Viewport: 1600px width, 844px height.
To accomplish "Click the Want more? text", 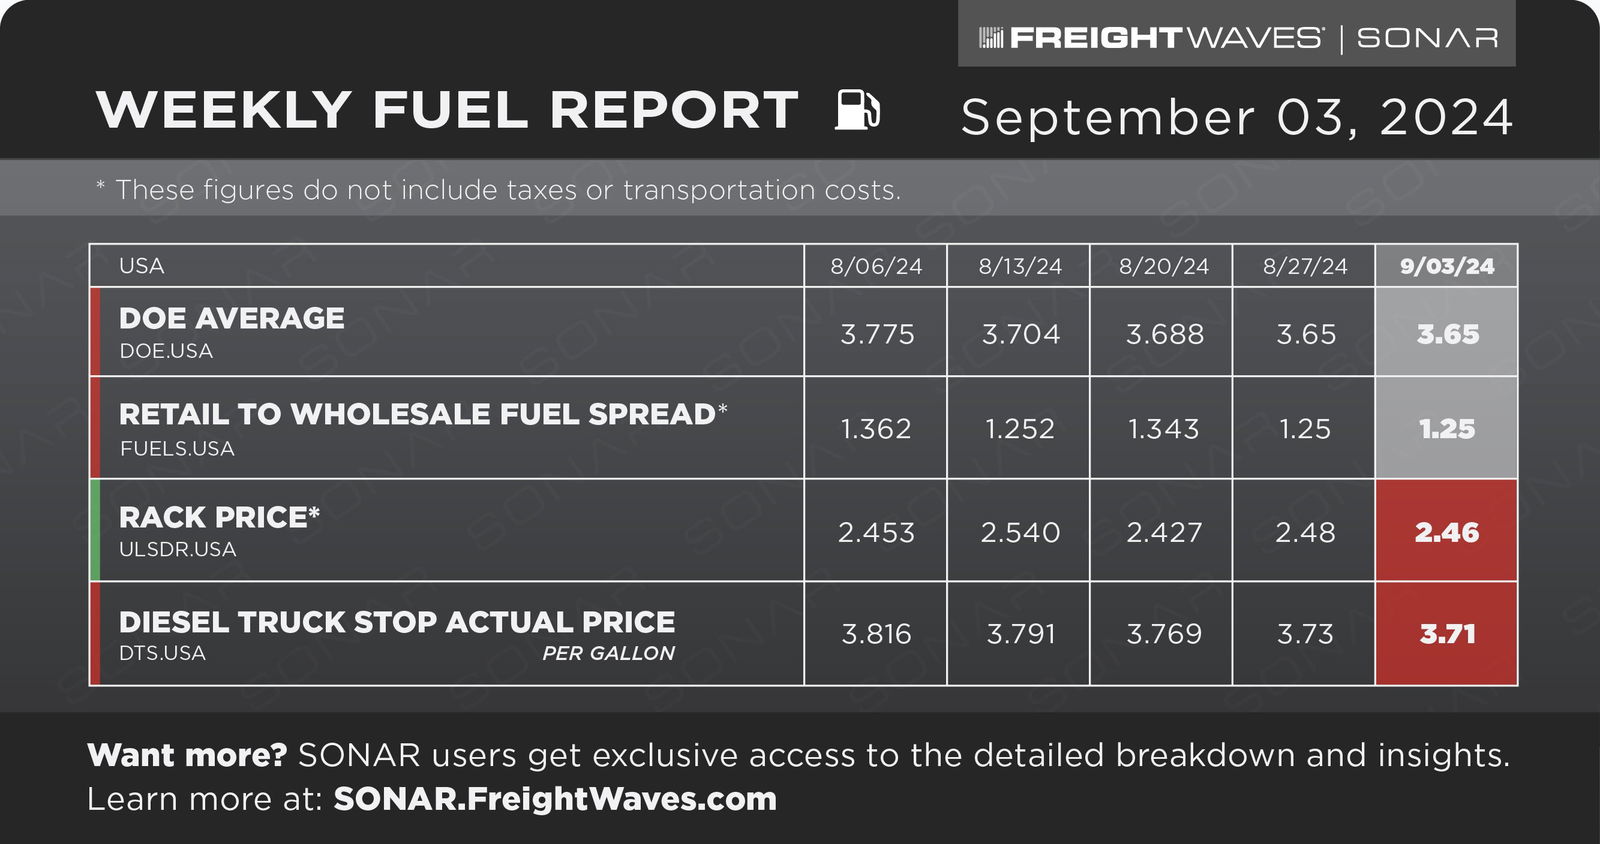I will tap(187, 755).
